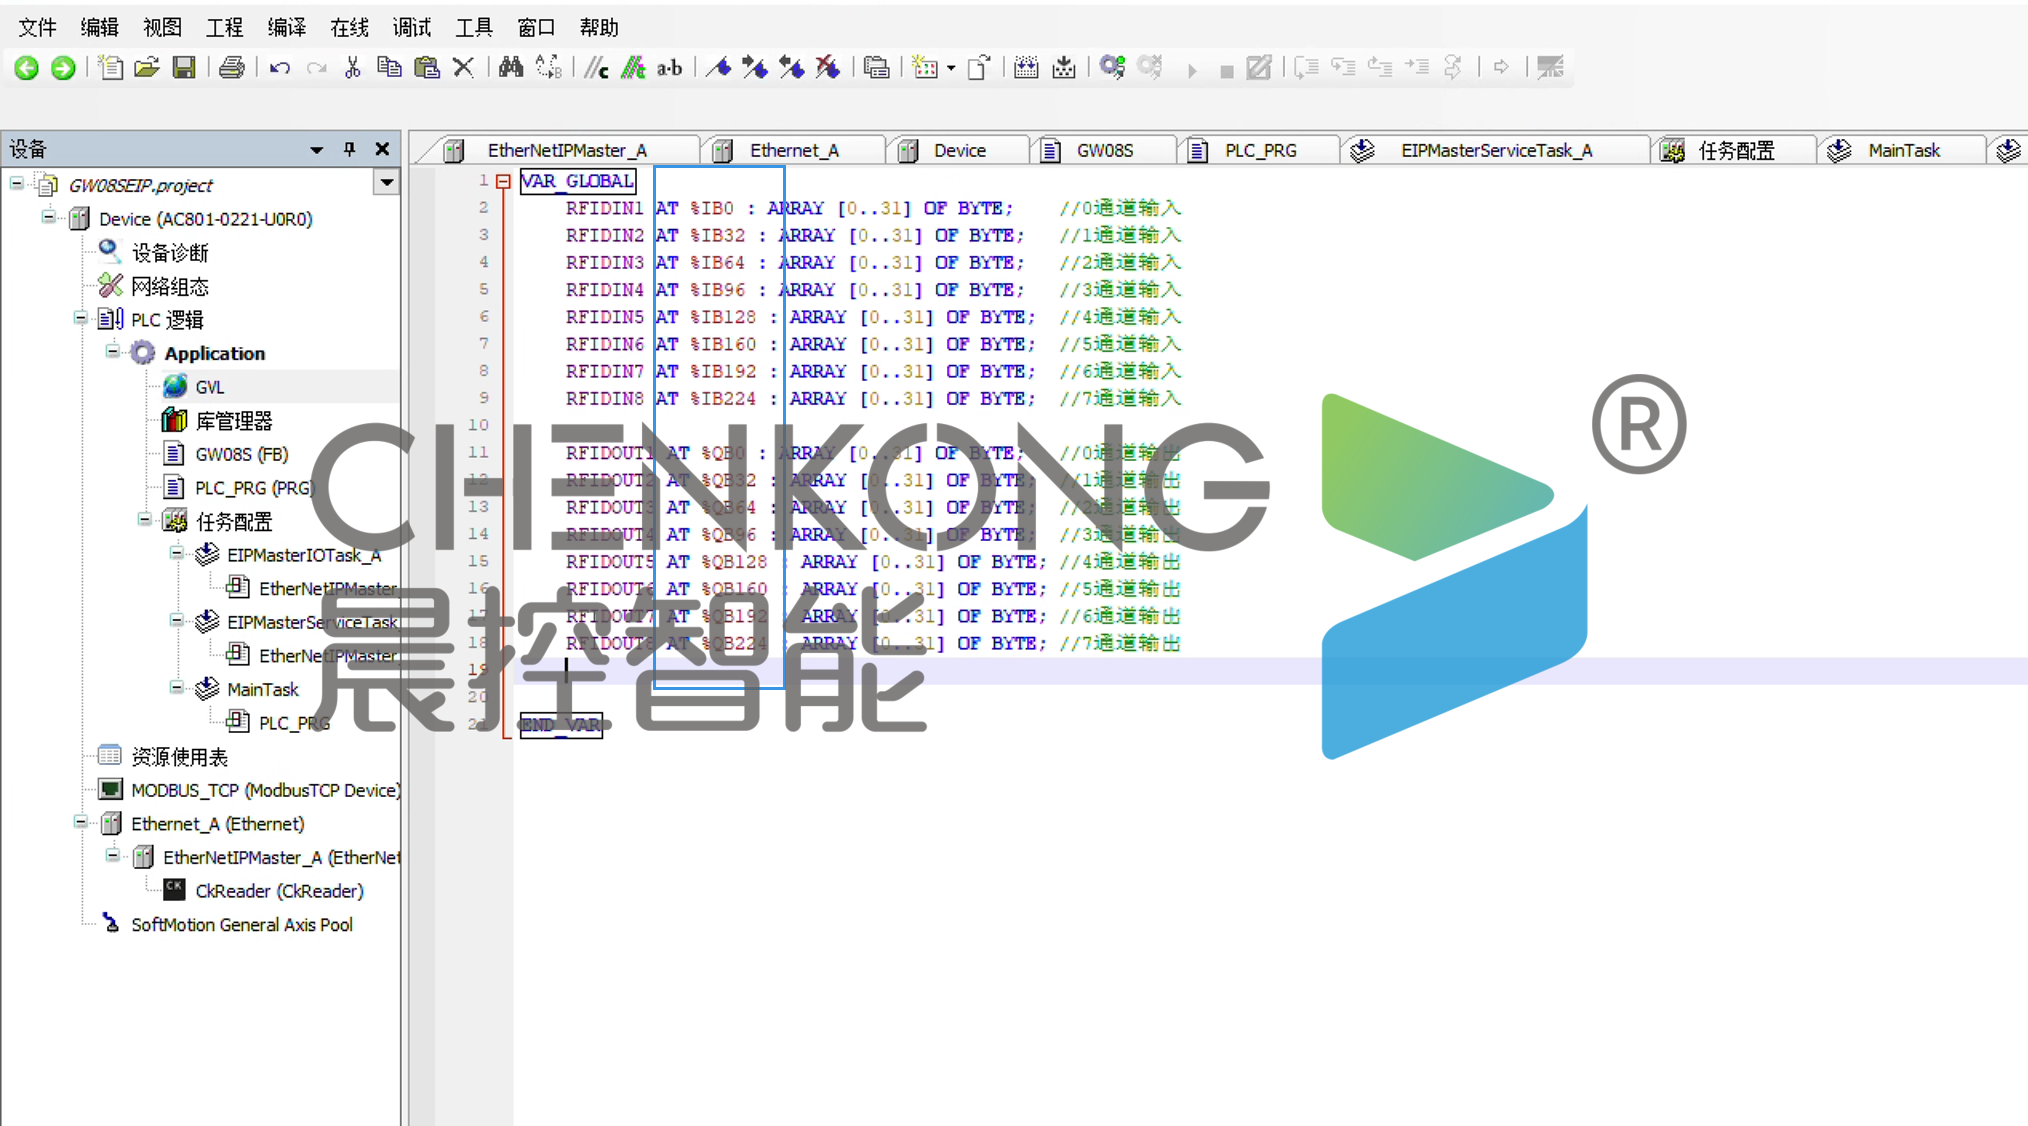Open 资源使用表 resource usage table
Viewport: 2028px width, 1126px height.
pyautogui.click(x=179, y=757)
